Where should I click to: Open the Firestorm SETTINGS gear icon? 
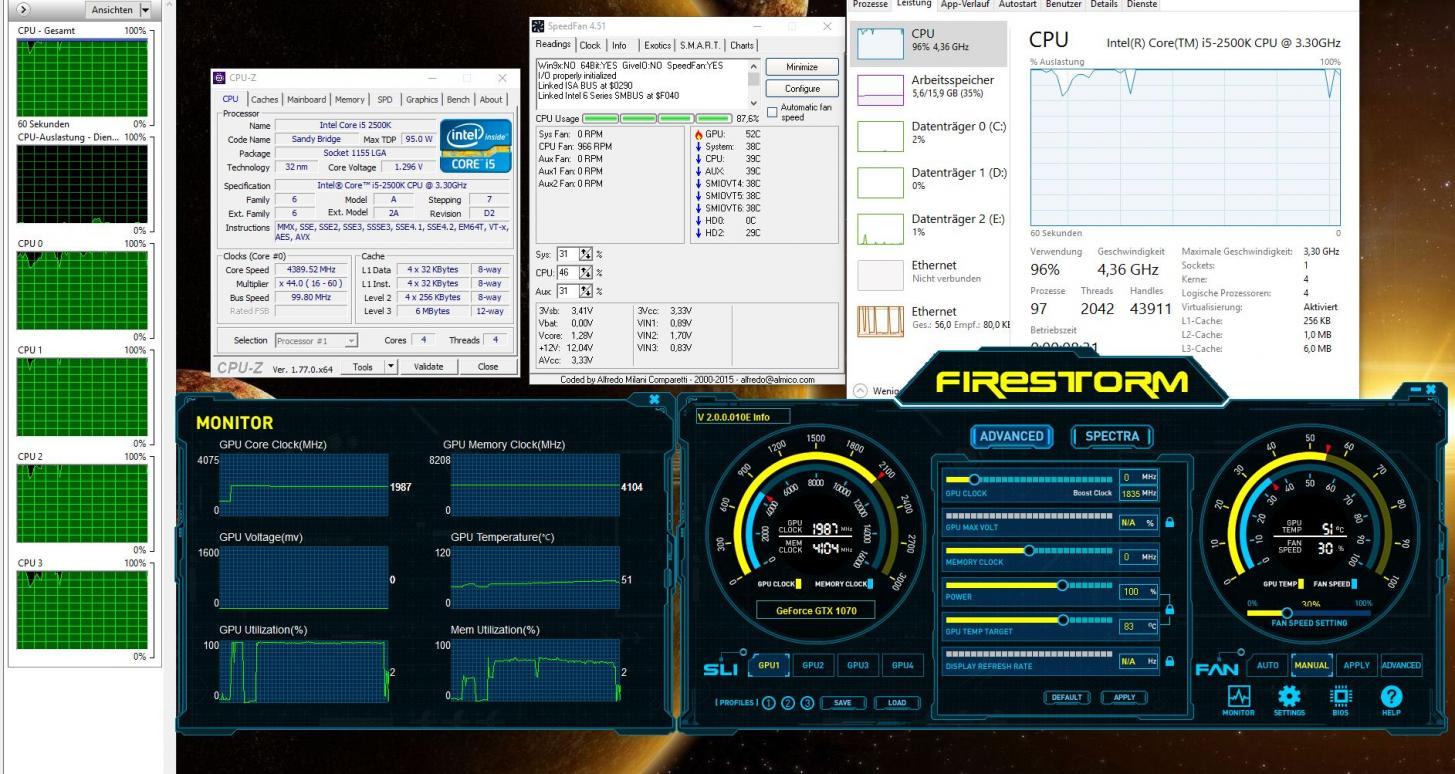tap(1290, 697)
